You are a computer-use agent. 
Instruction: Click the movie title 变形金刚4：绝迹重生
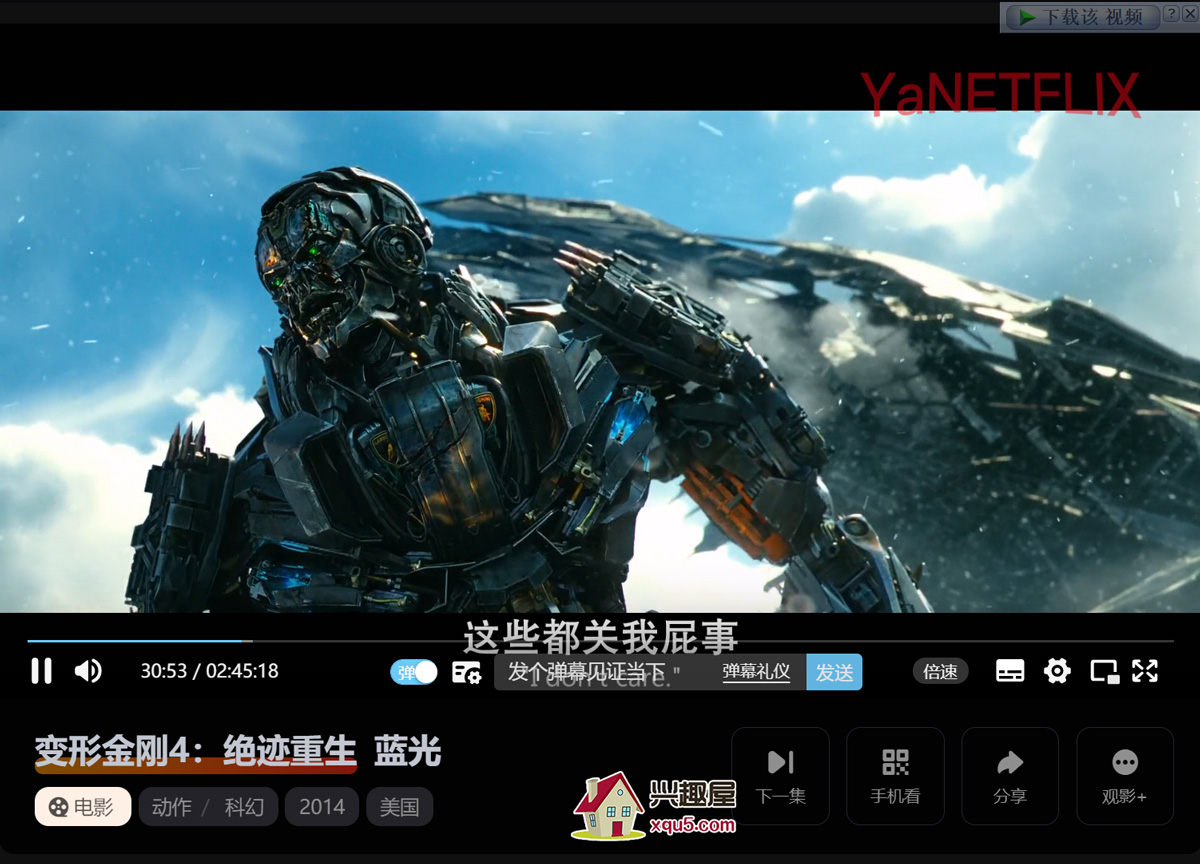196,751
